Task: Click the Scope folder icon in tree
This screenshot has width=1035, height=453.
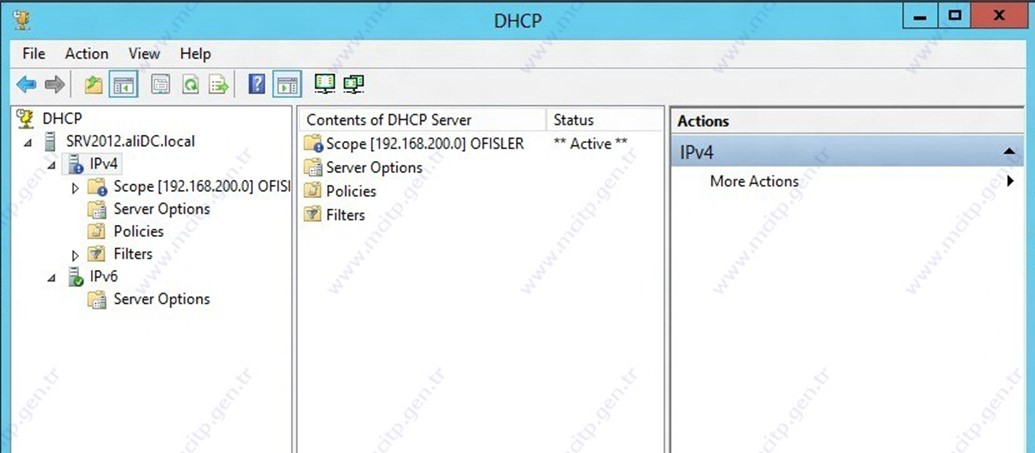Action: [x=97, y=186]
